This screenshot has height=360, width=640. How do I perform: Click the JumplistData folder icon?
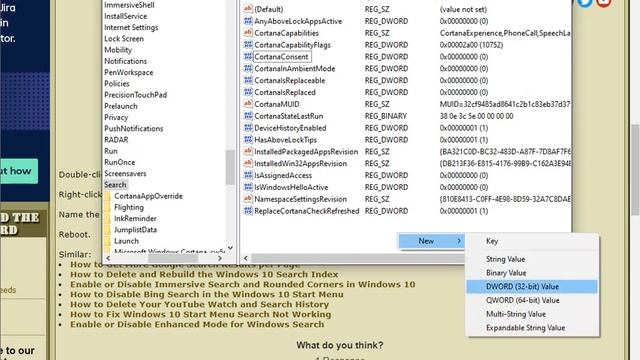pos(107,230)
